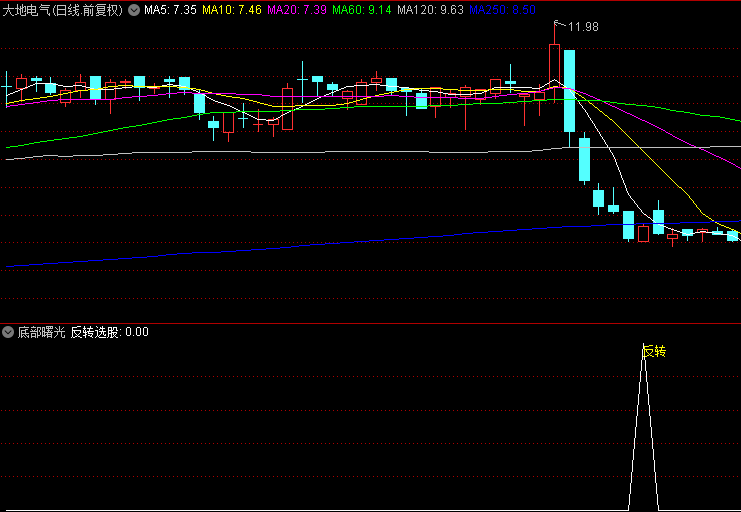Screen dimensions: 741x512
Task: Click the 底部曙光 indicator name
Action: point(42,332)
